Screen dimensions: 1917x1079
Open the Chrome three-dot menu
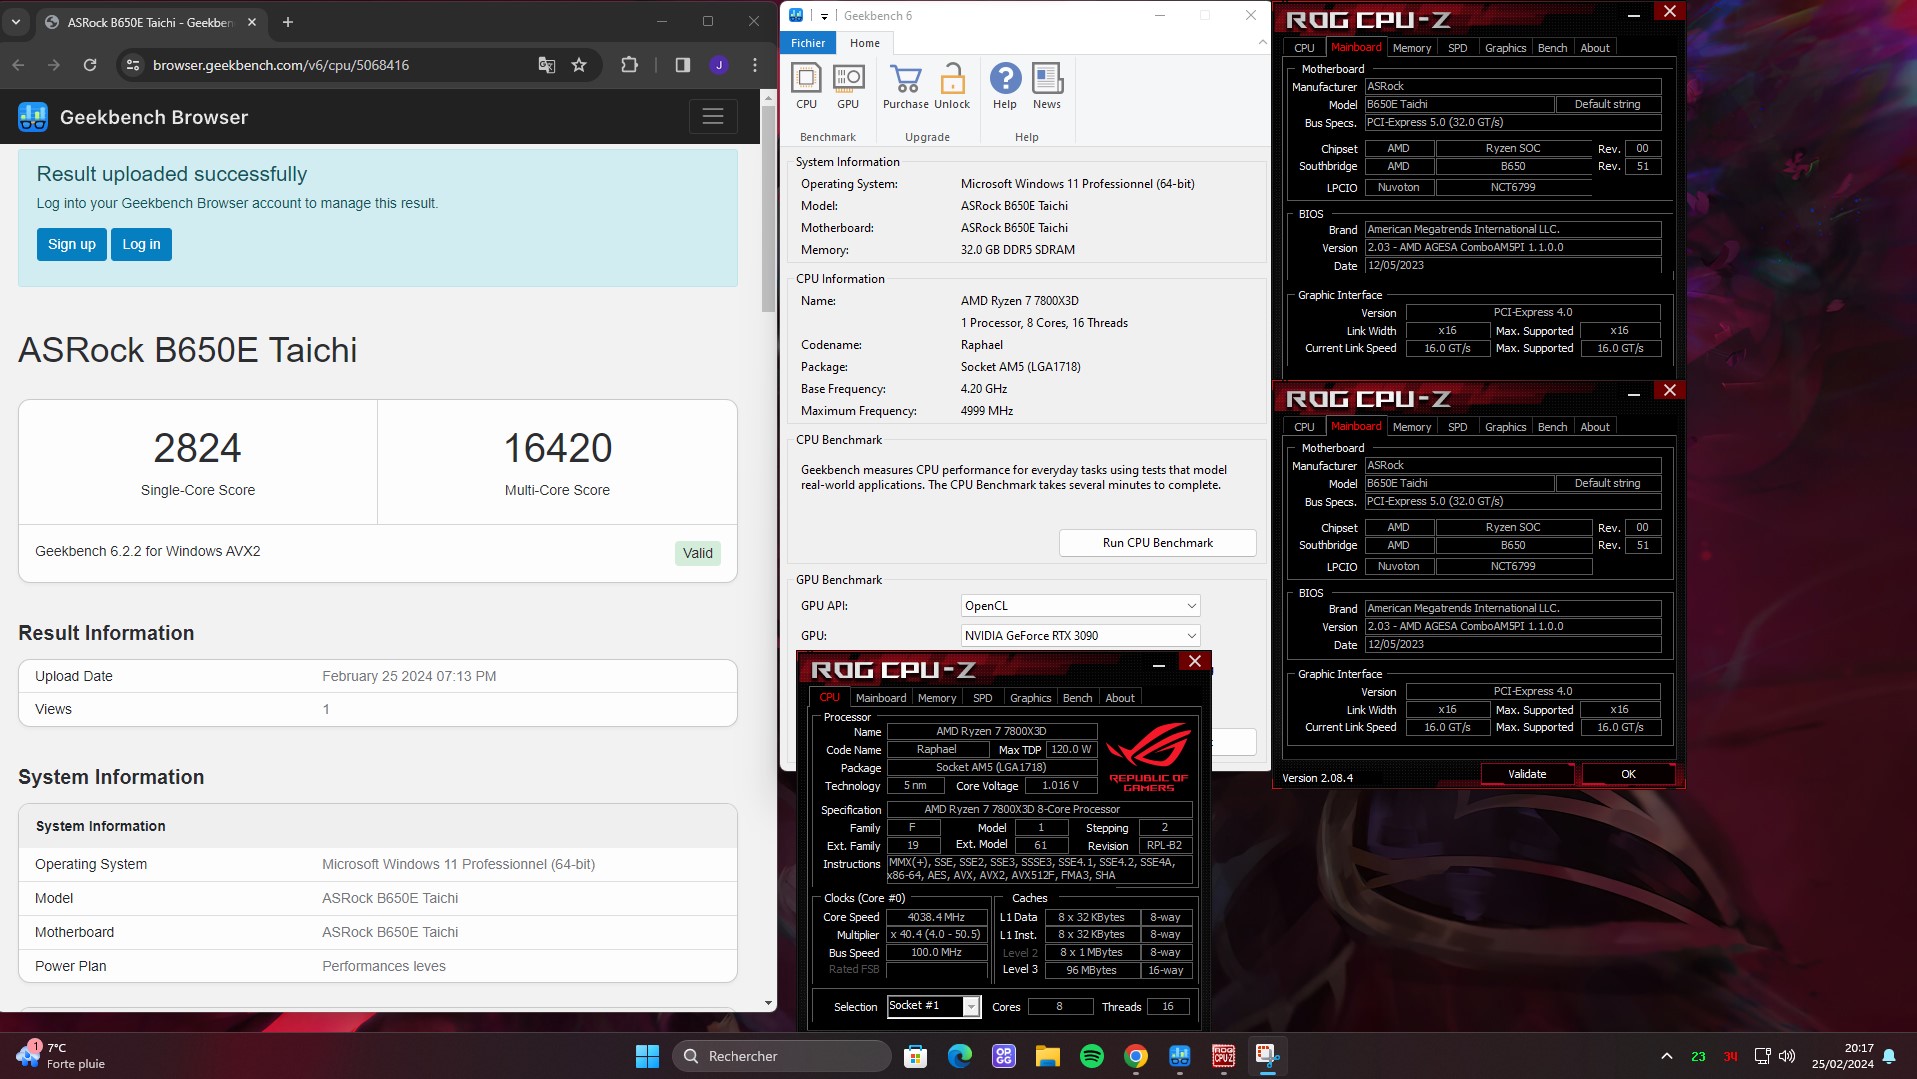coord(755,65)
